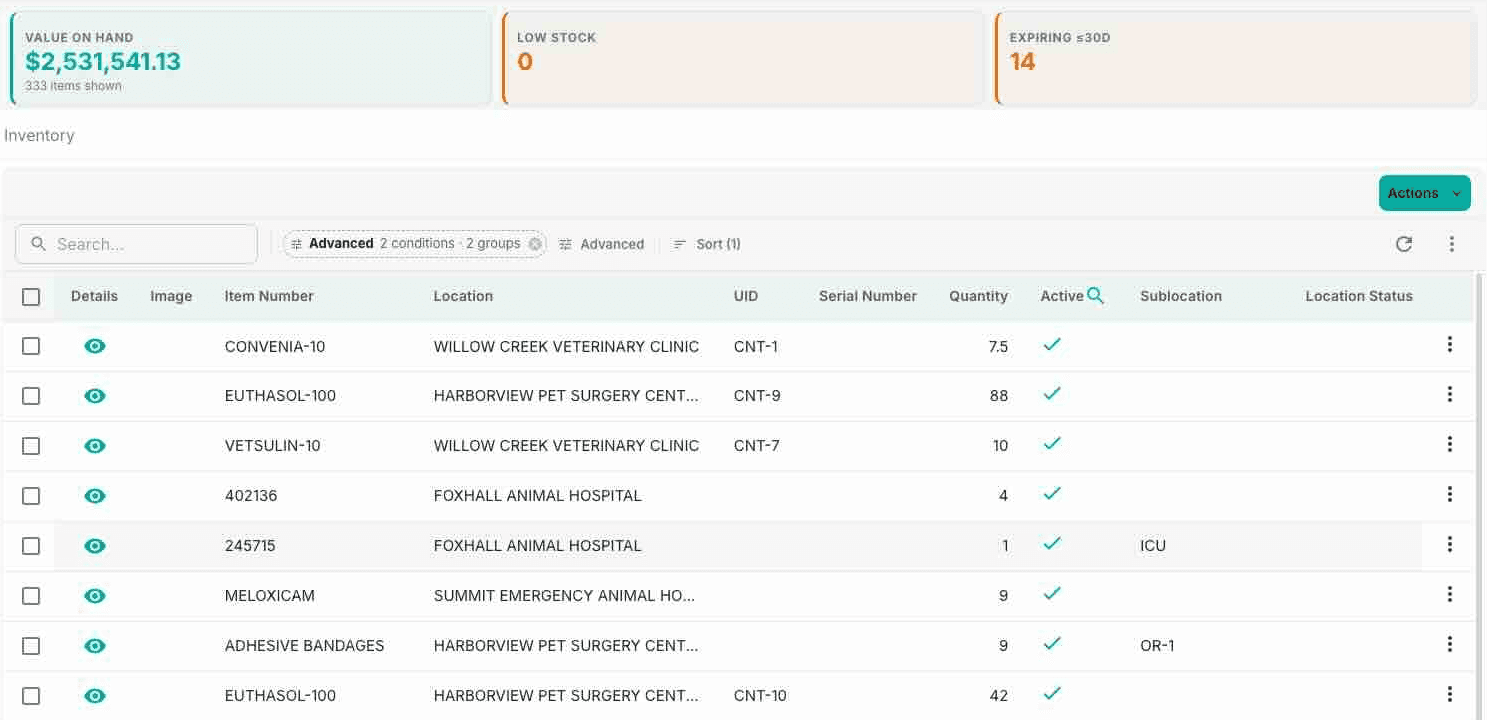Select checkbox for item 245715
1487x720 pixels.
coord(31,546)
